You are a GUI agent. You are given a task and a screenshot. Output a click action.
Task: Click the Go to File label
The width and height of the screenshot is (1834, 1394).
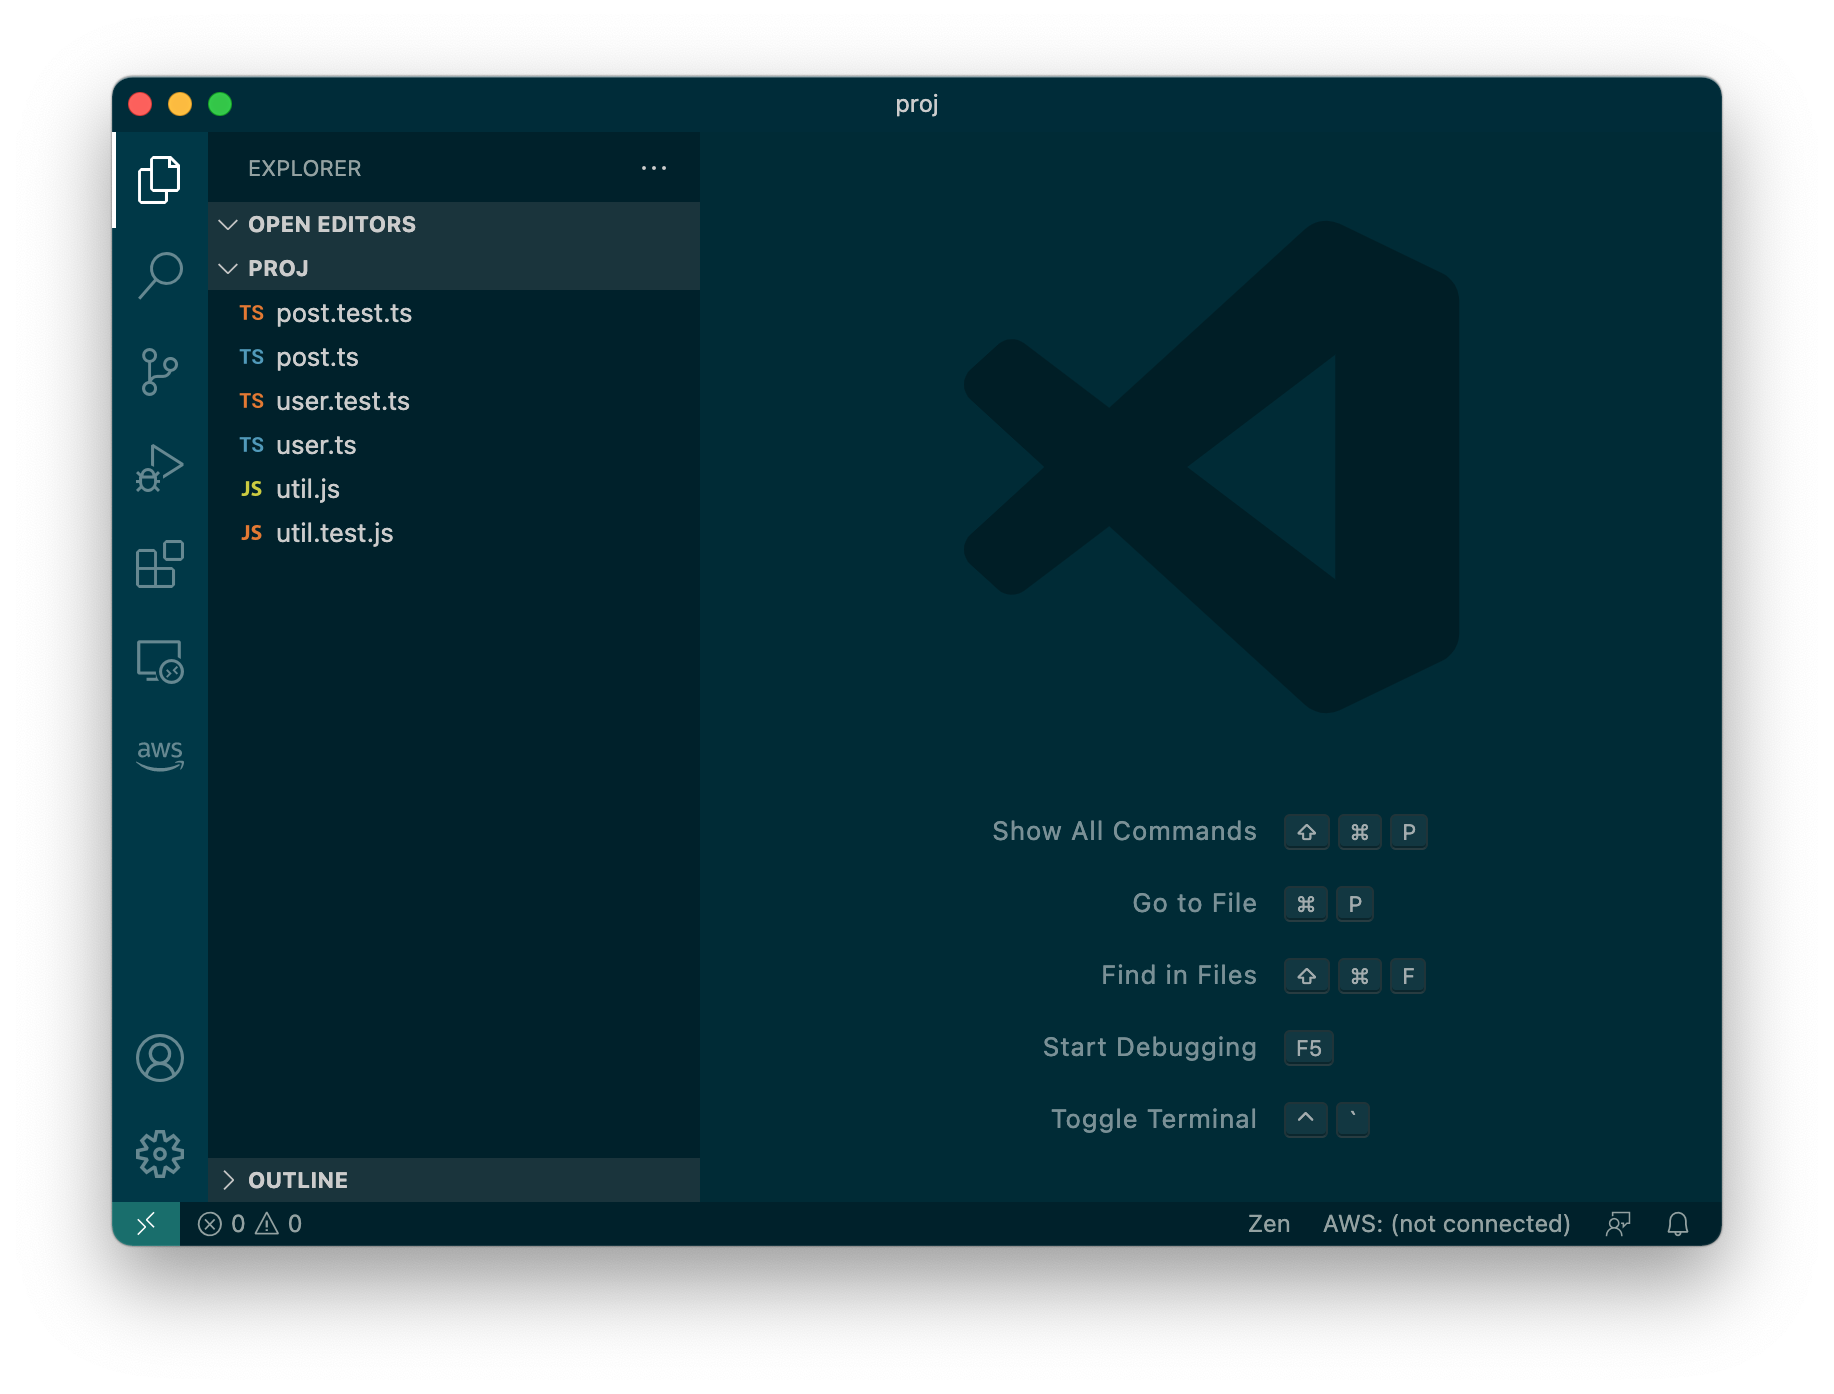pos(1194,903)
